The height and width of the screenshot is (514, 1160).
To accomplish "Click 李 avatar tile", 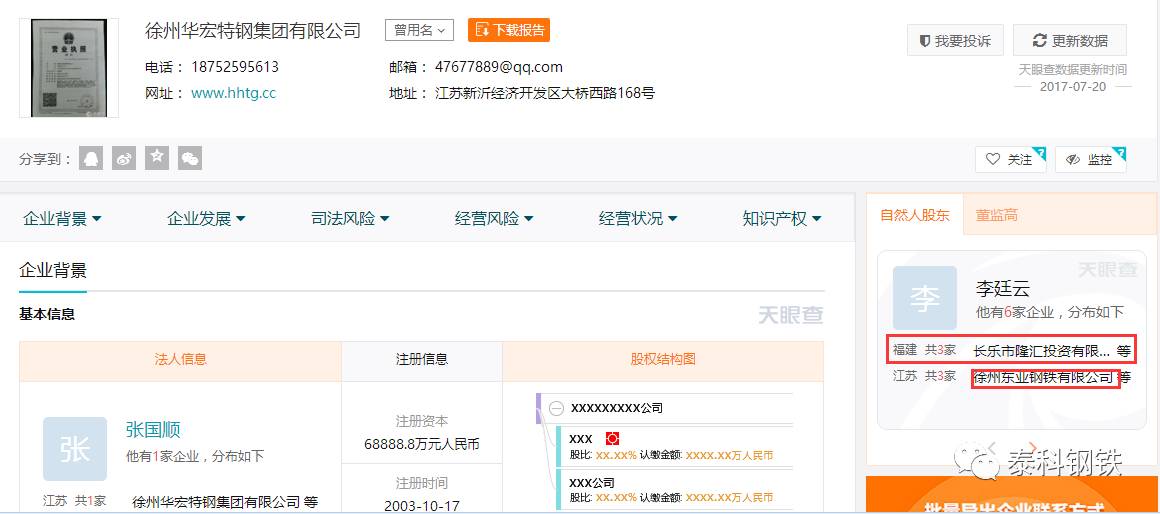I will pyautogui.click(x=925, y=298).
